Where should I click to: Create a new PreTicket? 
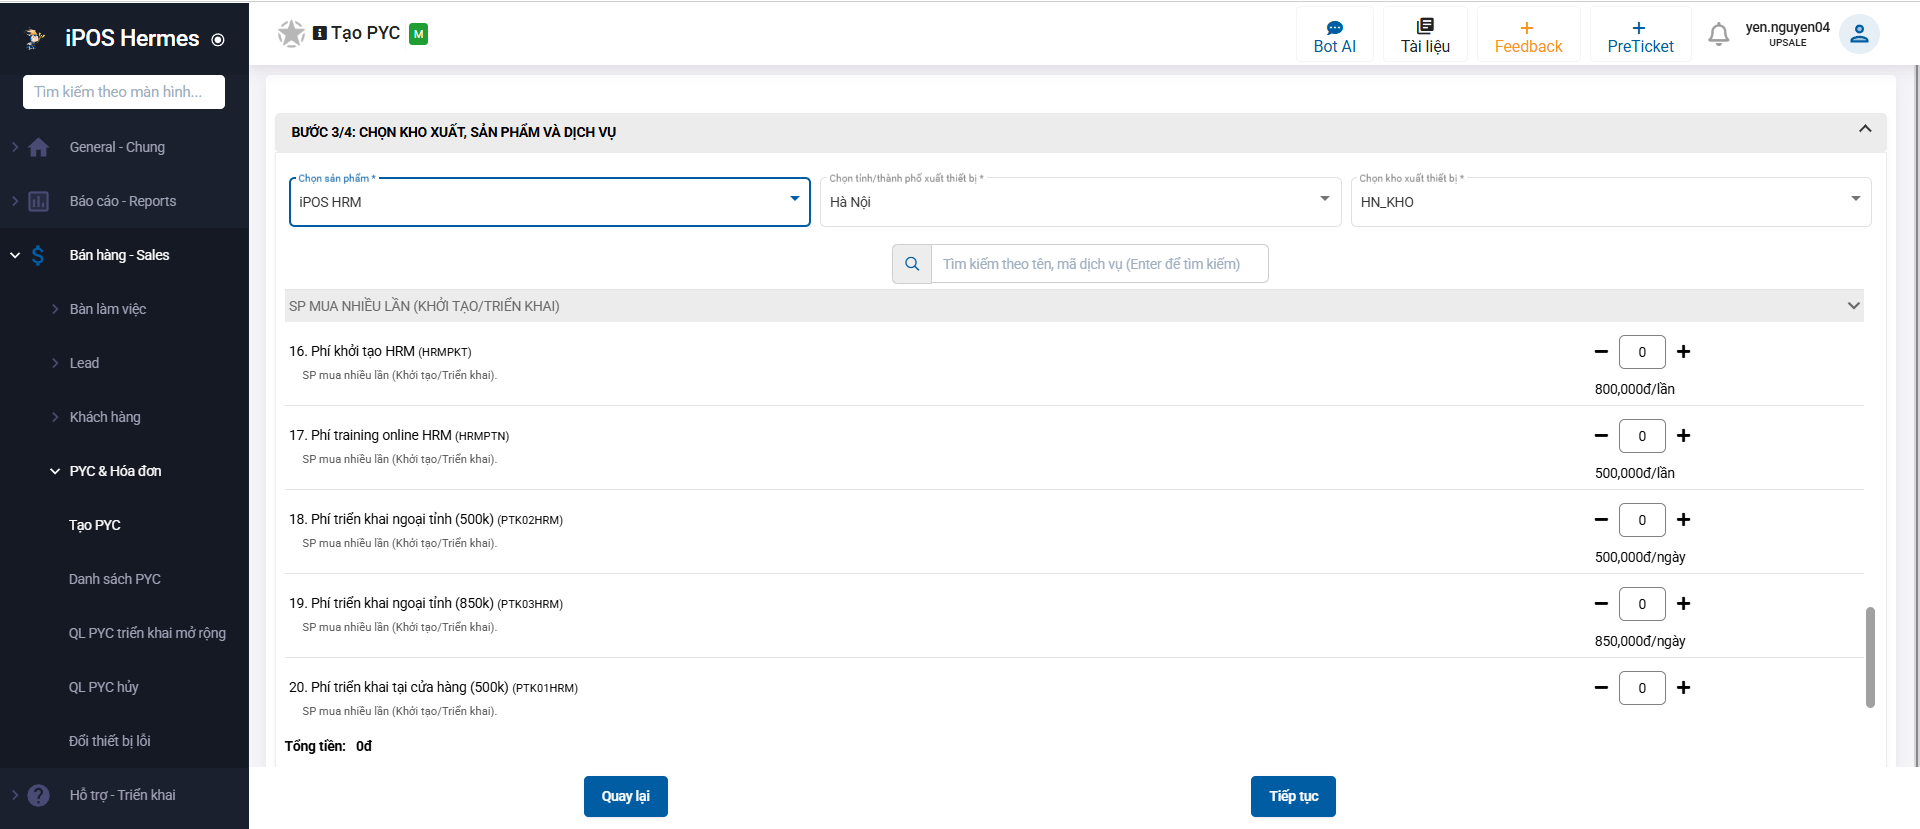coord(1640,36)
